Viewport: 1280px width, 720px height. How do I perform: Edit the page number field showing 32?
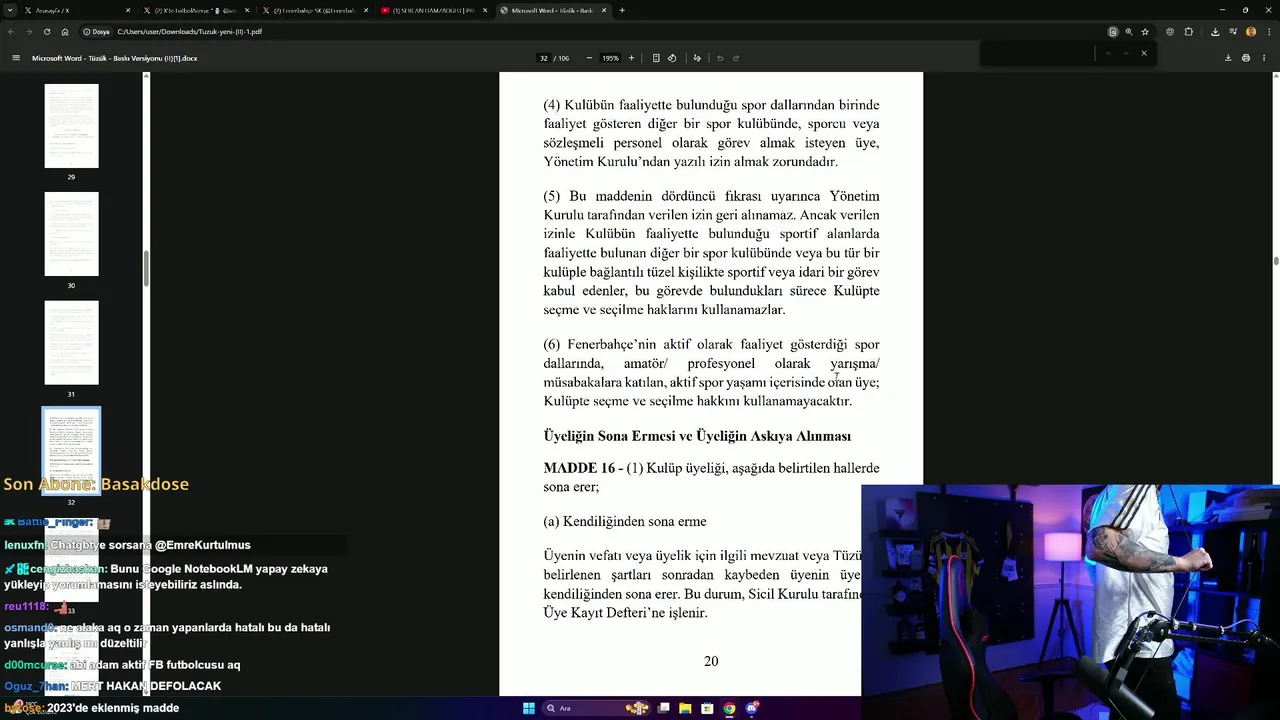pyautogui.click(x=544, y=58)
